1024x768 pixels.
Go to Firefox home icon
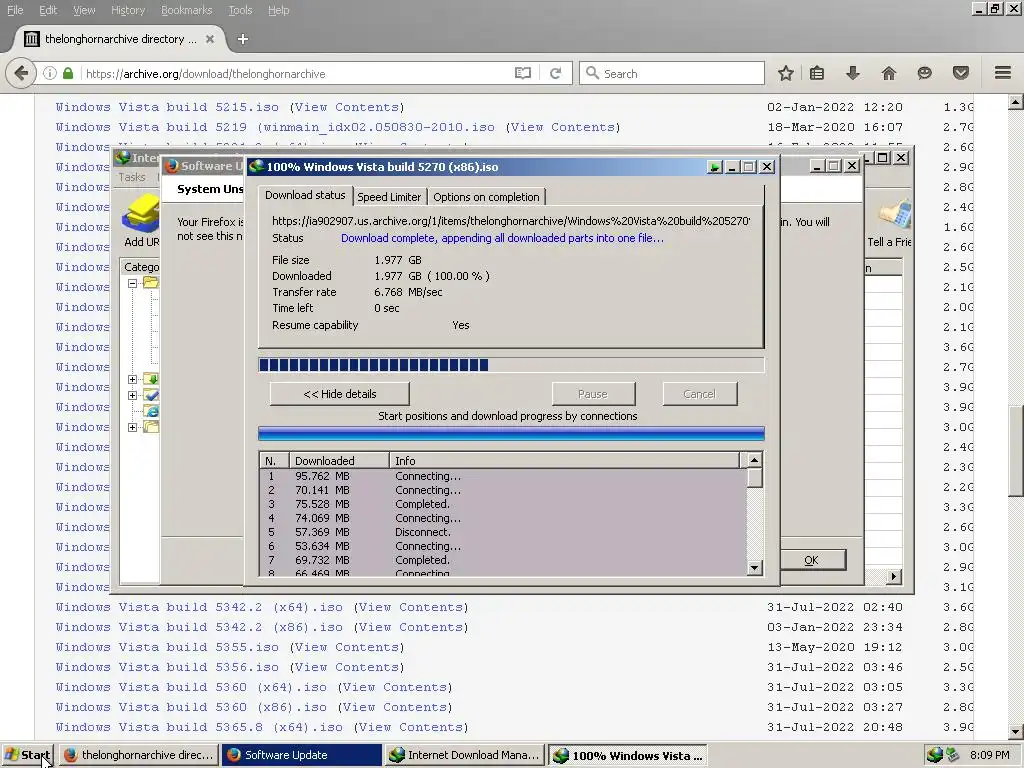[x=889, y=73]
